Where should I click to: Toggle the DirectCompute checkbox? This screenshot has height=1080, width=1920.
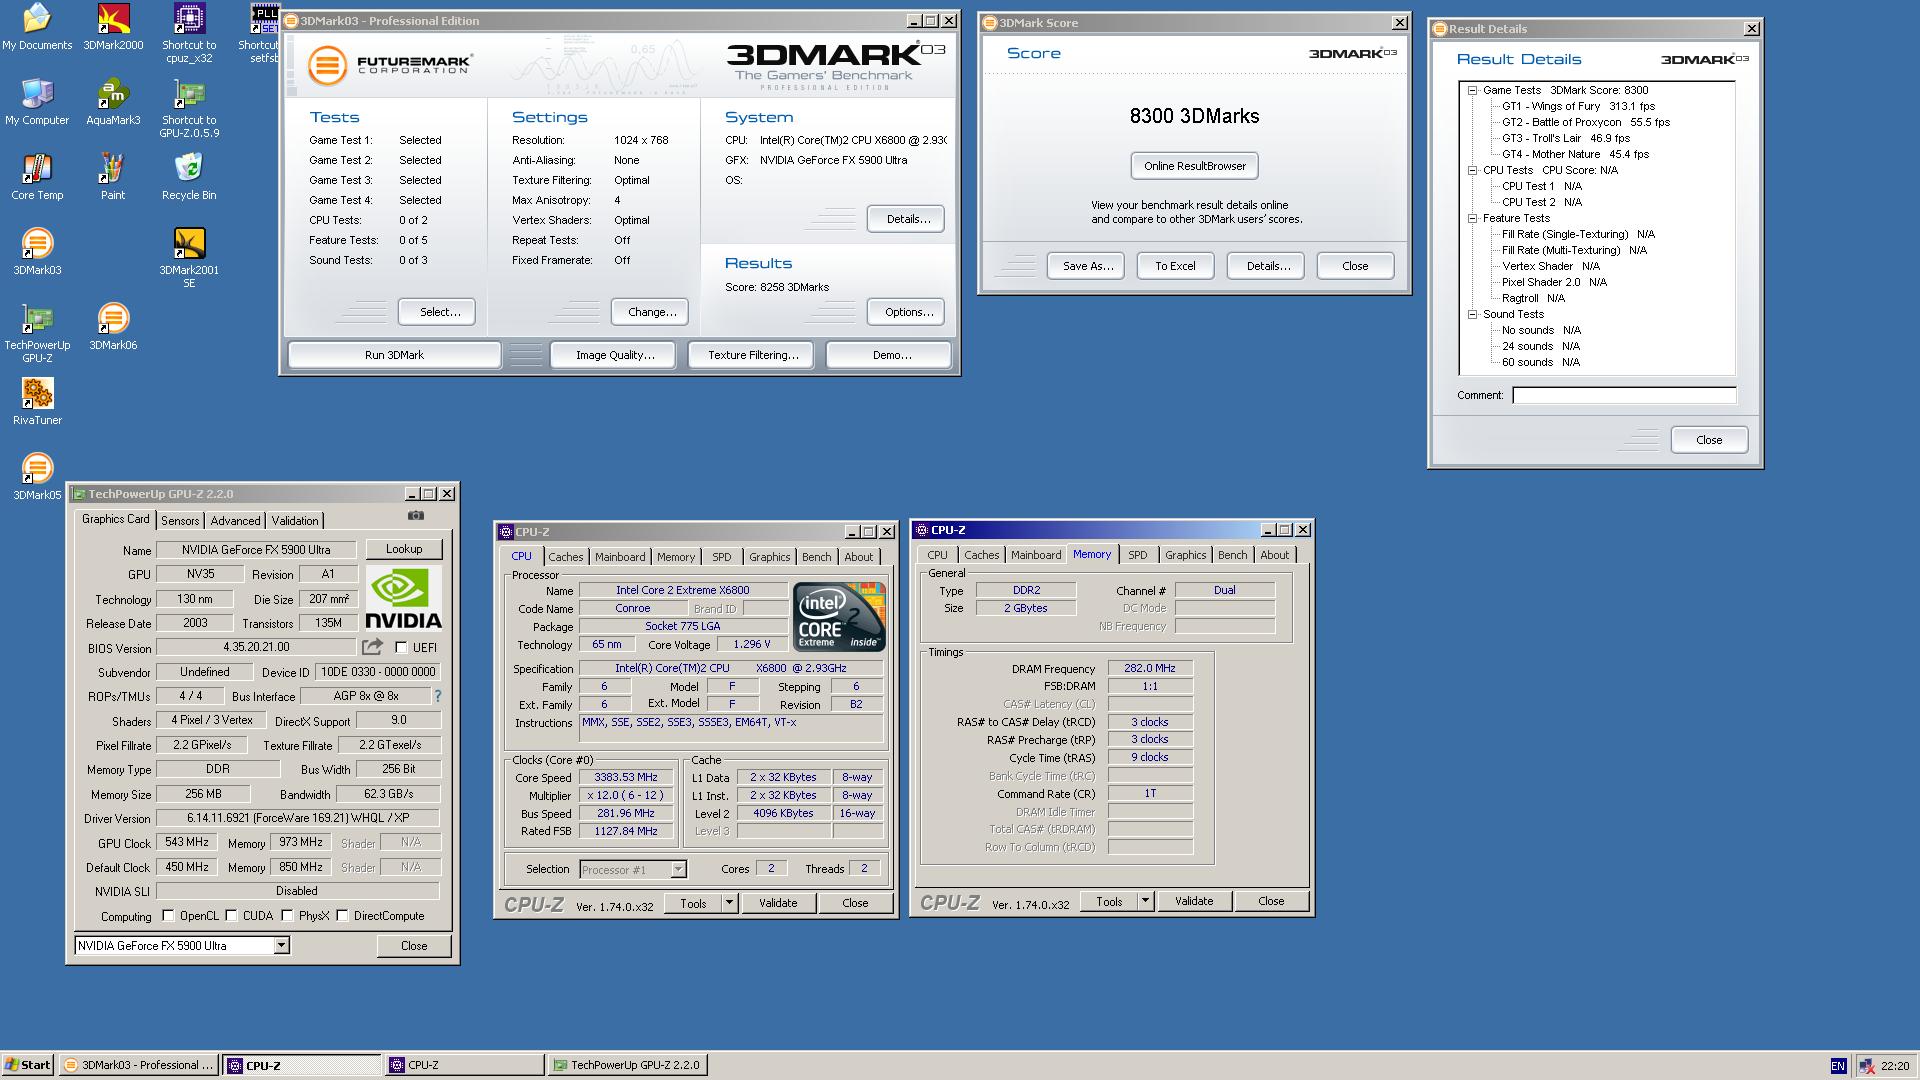point(342,916)
